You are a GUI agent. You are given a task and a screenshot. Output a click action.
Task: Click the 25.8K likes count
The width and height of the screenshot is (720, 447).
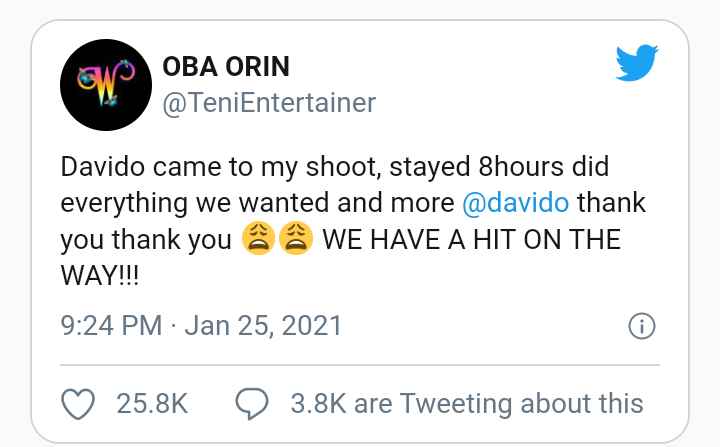[x=152, y=403]
